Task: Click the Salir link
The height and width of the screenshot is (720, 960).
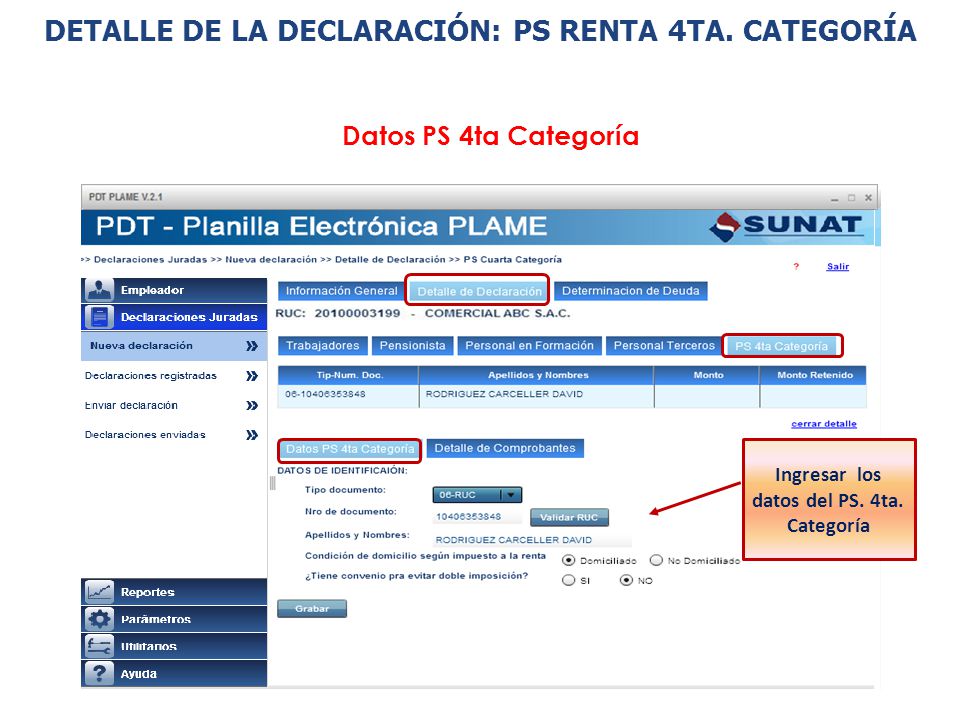Action: 838,266
